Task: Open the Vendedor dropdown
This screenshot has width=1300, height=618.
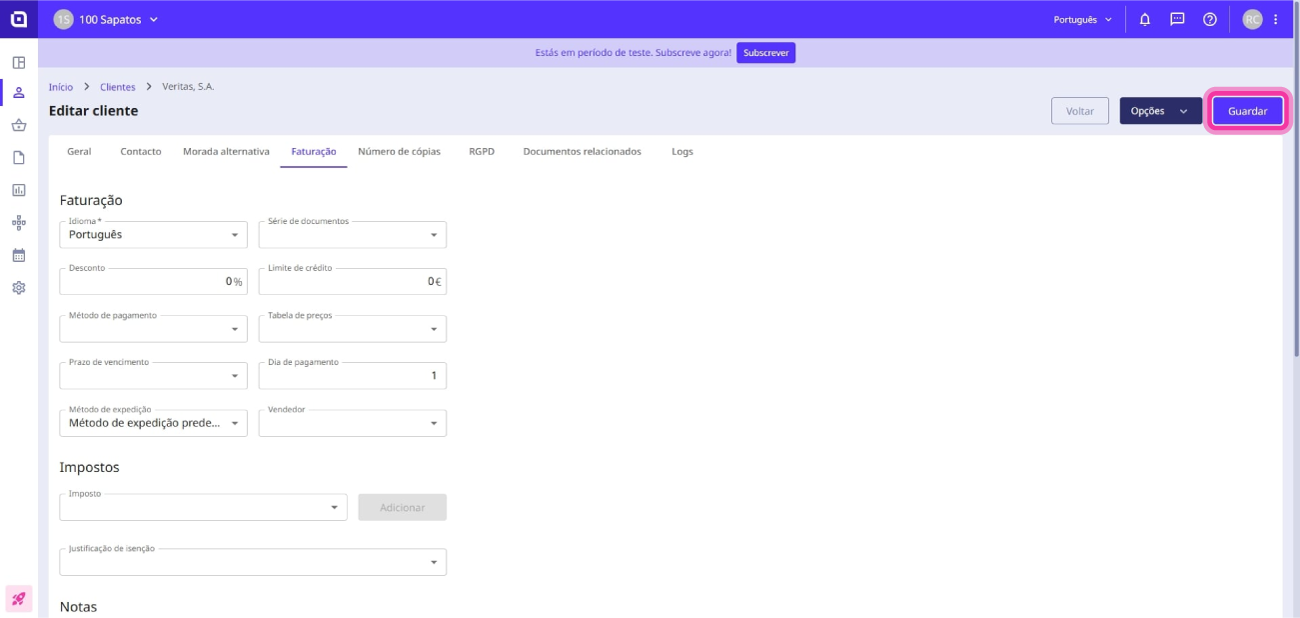Action: point(352,423)
